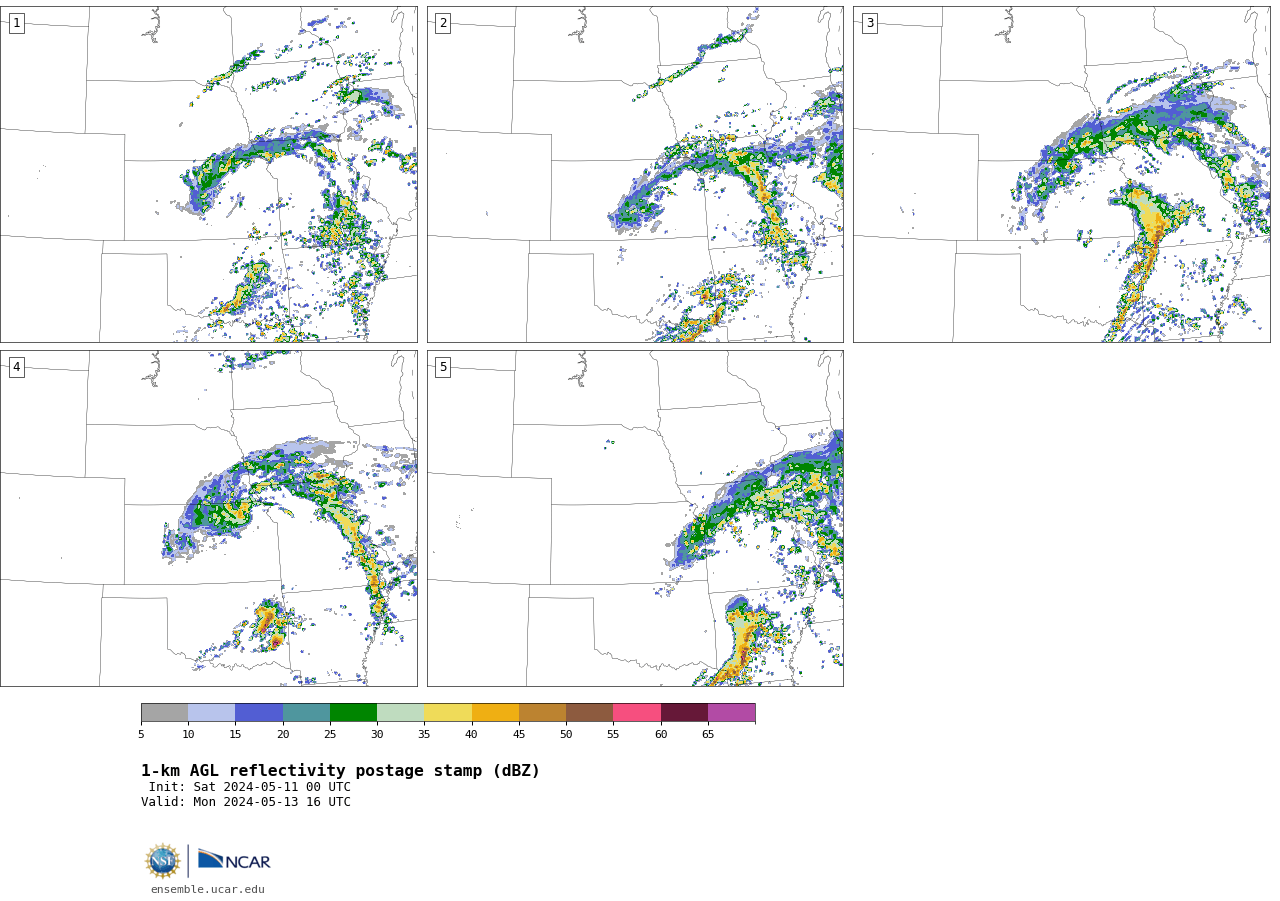1280x901 pixels.
Task: Click the pink 55-60 dBZ swatch
Action: [637, 712]
